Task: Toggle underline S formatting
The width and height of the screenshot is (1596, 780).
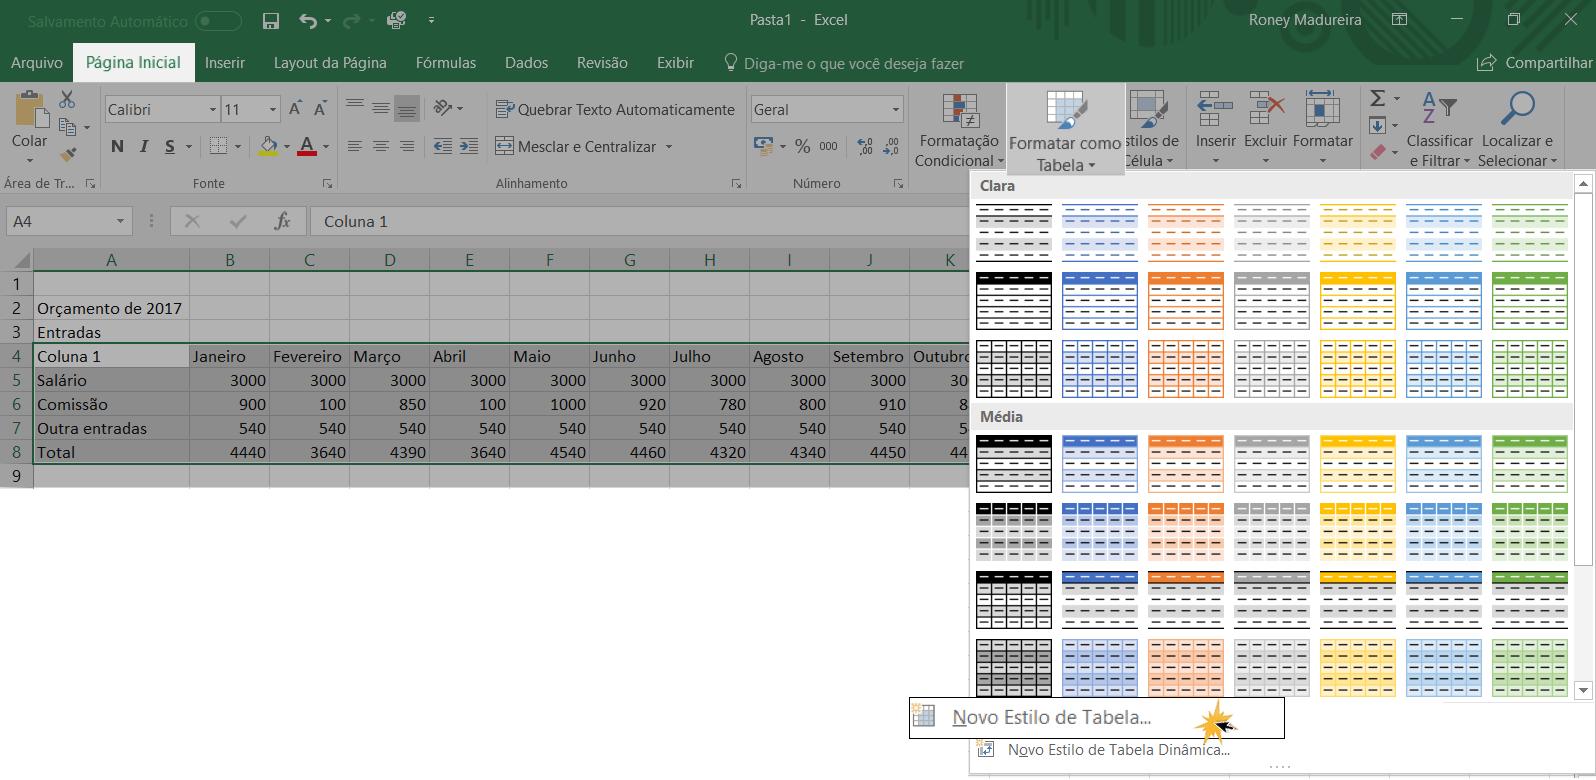Action: point(170,146)
